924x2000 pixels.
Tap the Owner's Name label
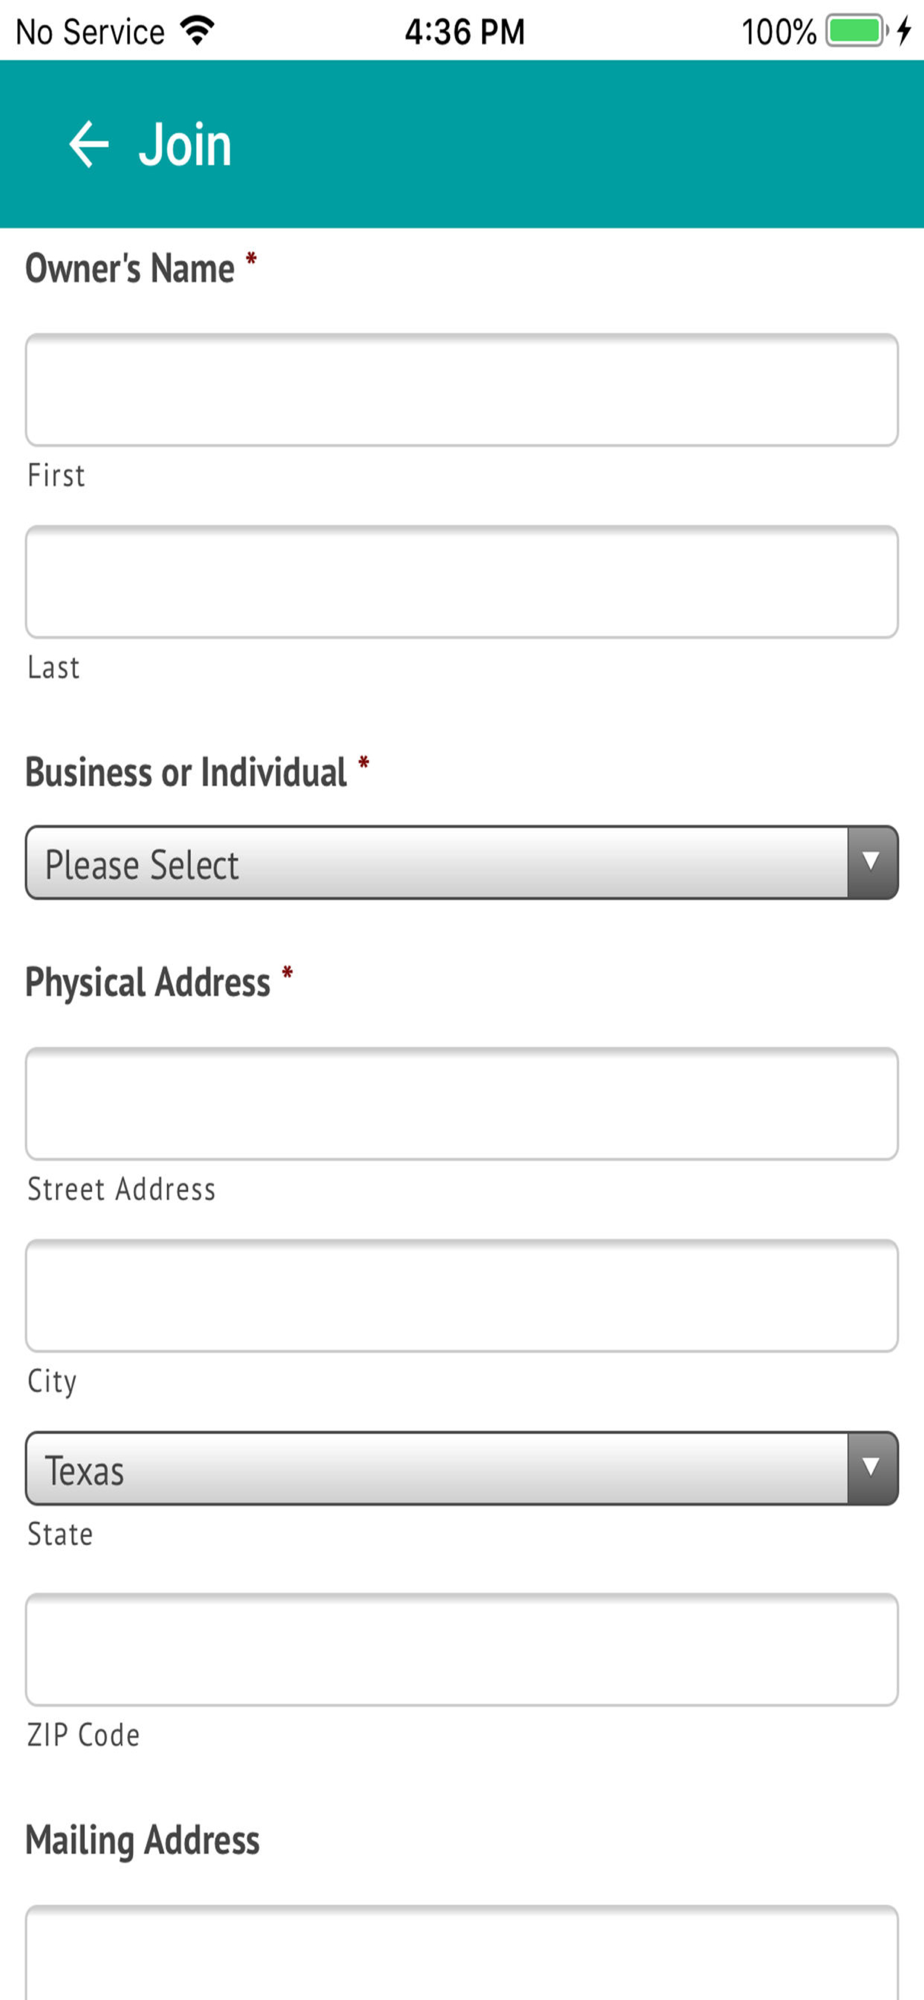click(x=130, y=269)
